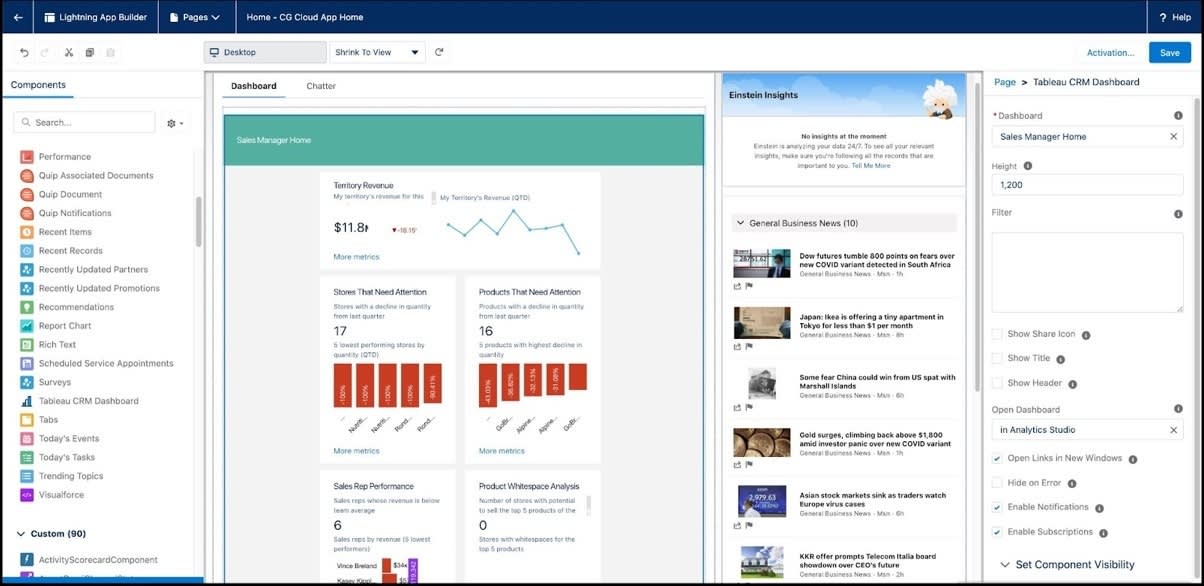1204x586 pixels.
Task: Click the components list scrollbar
Action: [198, 222]
